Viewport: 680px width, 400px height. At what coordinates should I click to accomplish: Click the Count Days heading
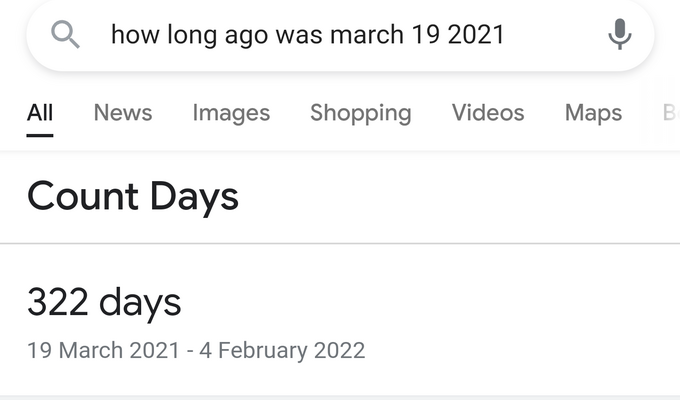(133, 197)
